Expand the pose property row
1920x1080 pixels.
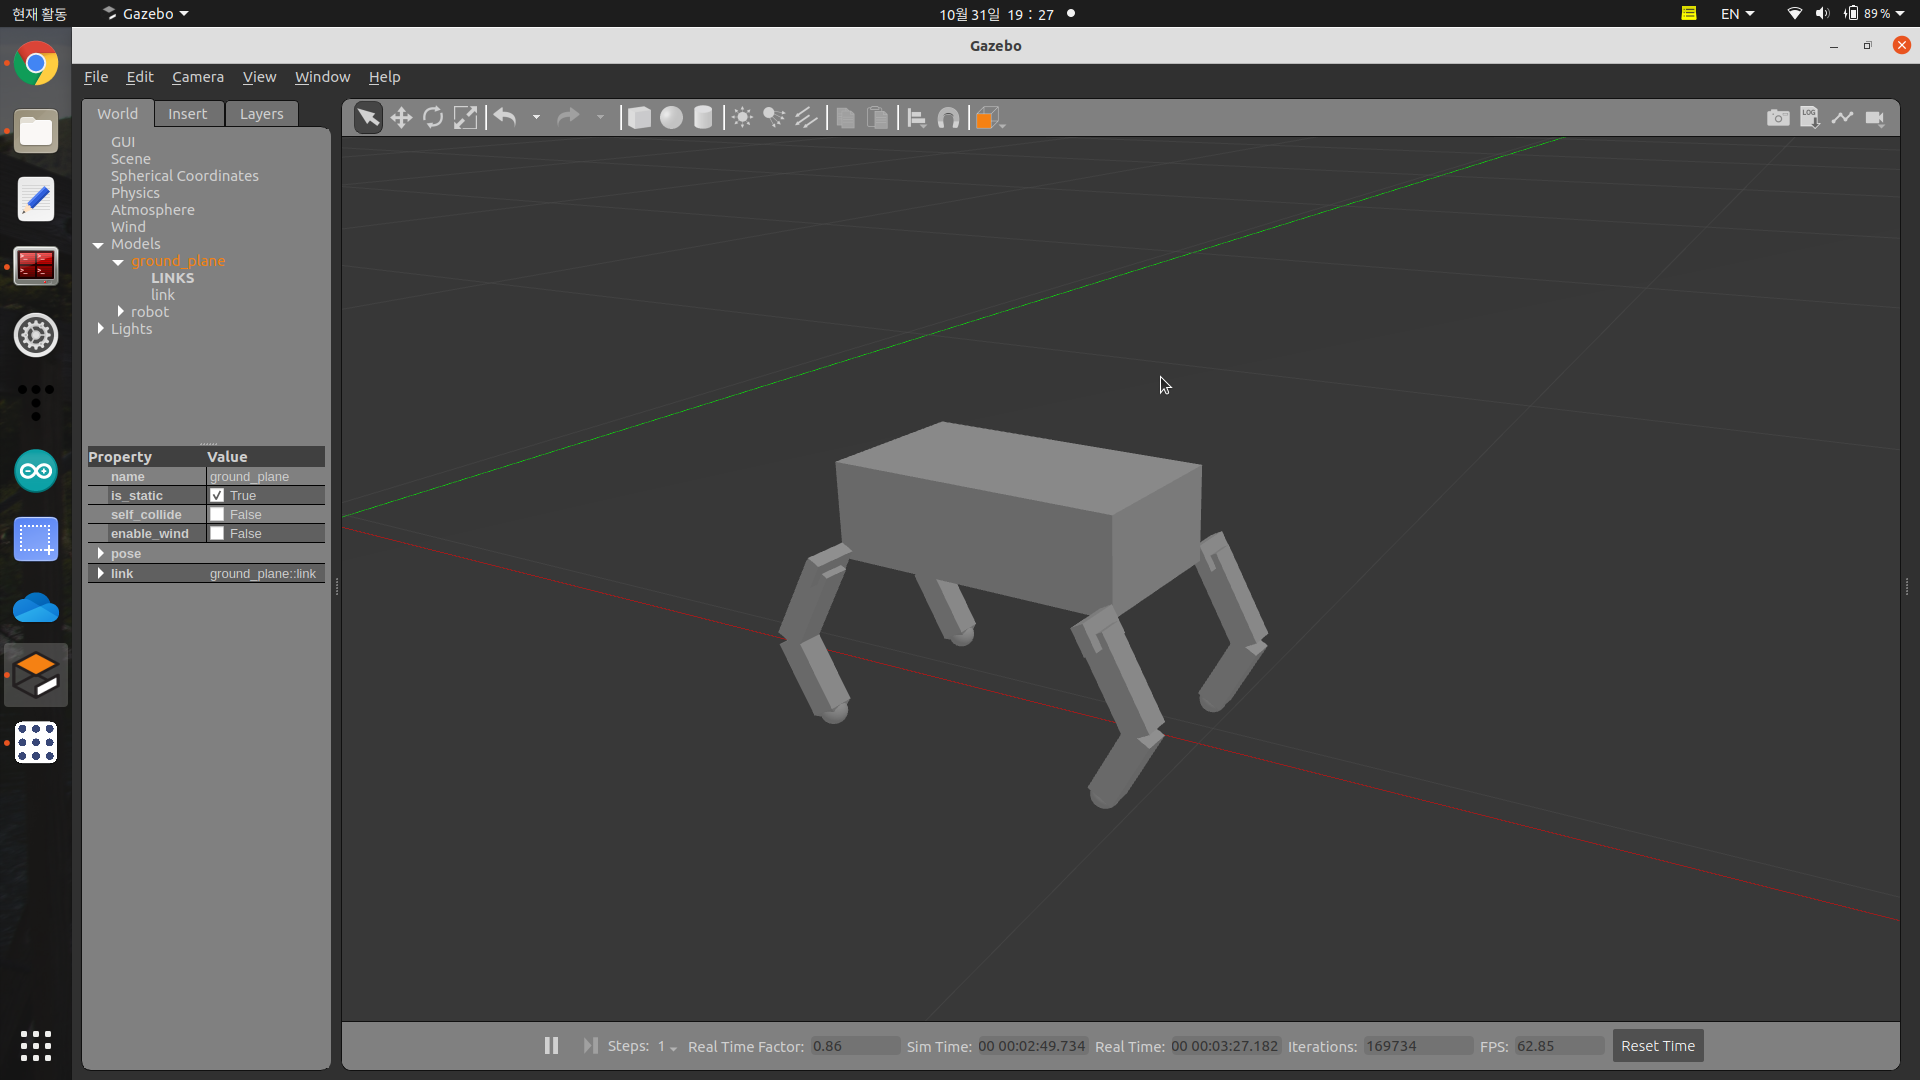[100, 553]
